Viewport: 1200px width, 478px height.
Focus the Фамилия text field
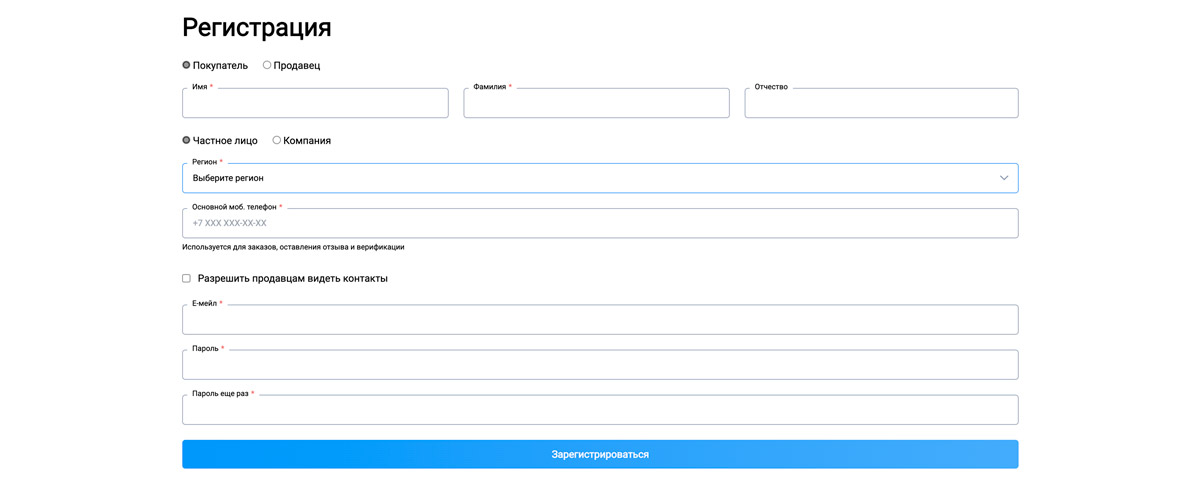coord(596,104)
